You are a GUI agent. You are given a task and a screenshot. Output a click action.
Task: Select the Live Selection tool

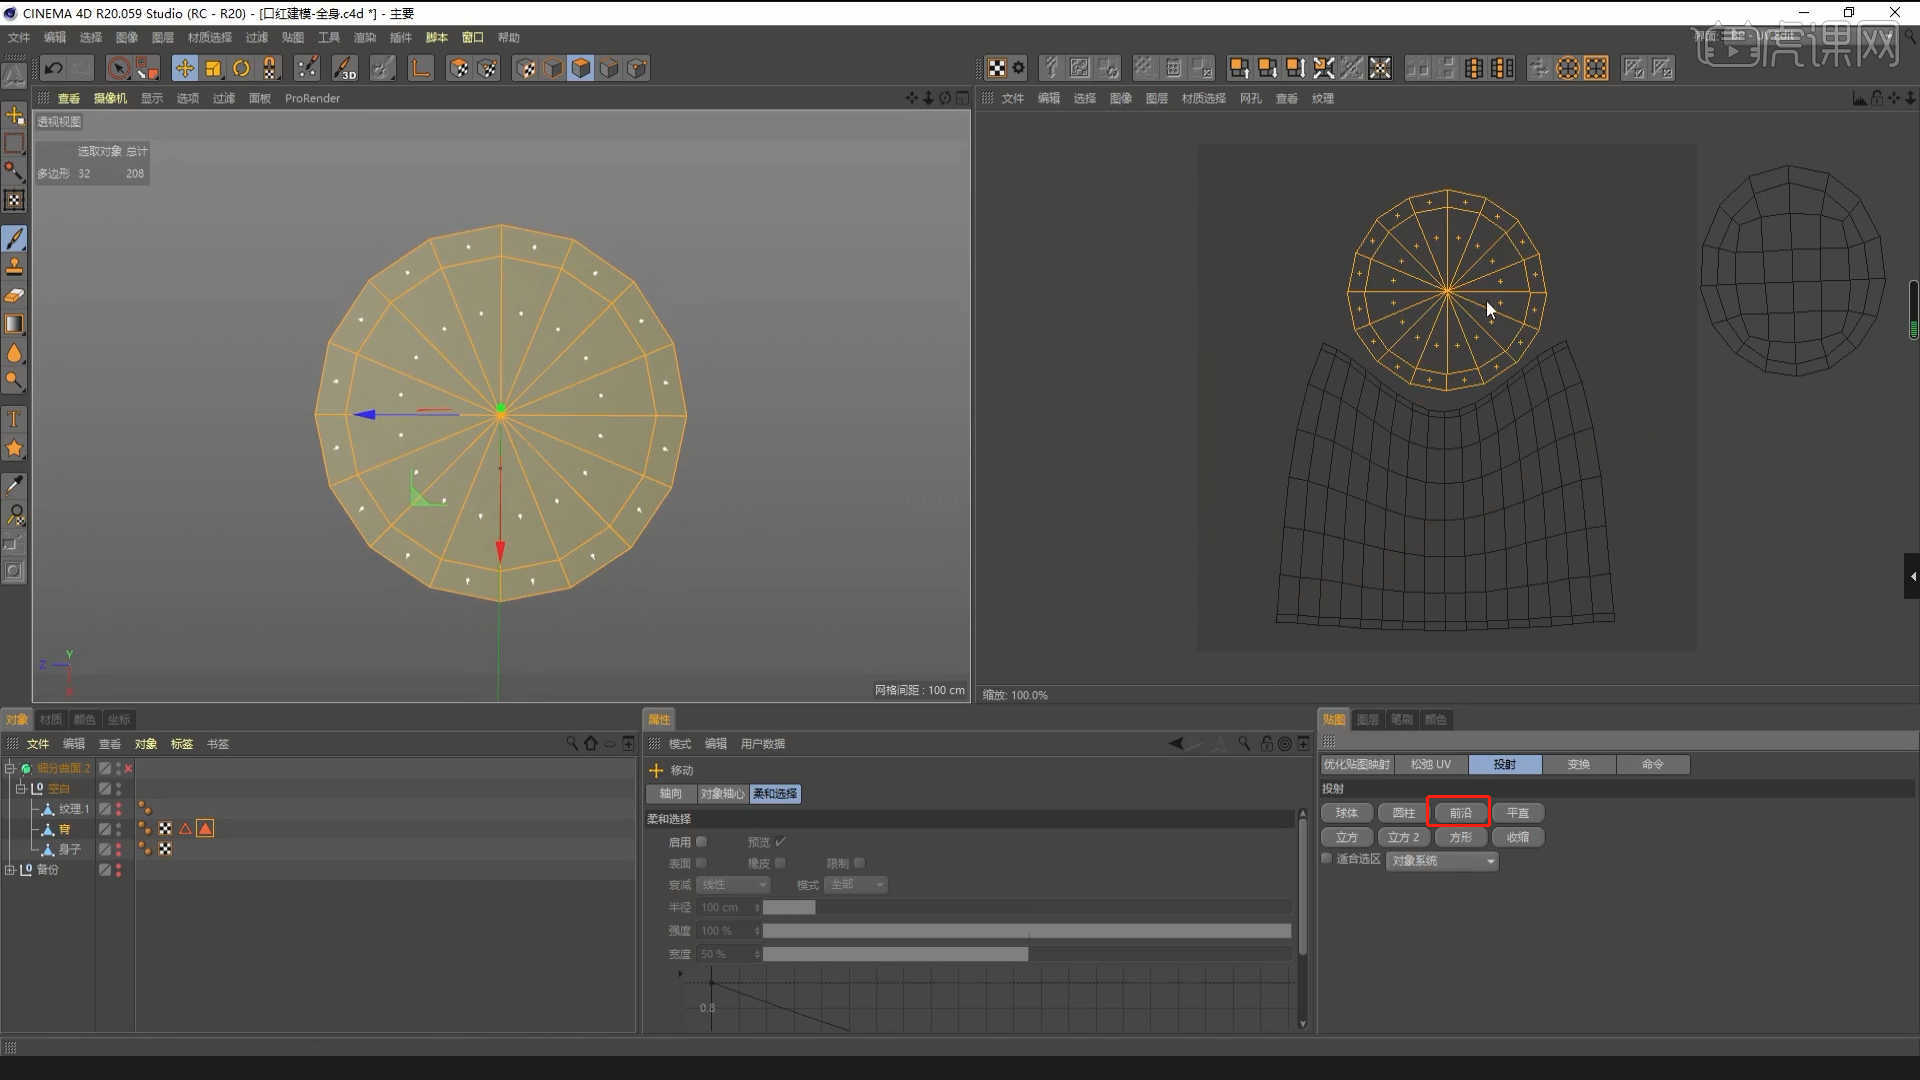[x=119, y=68]
